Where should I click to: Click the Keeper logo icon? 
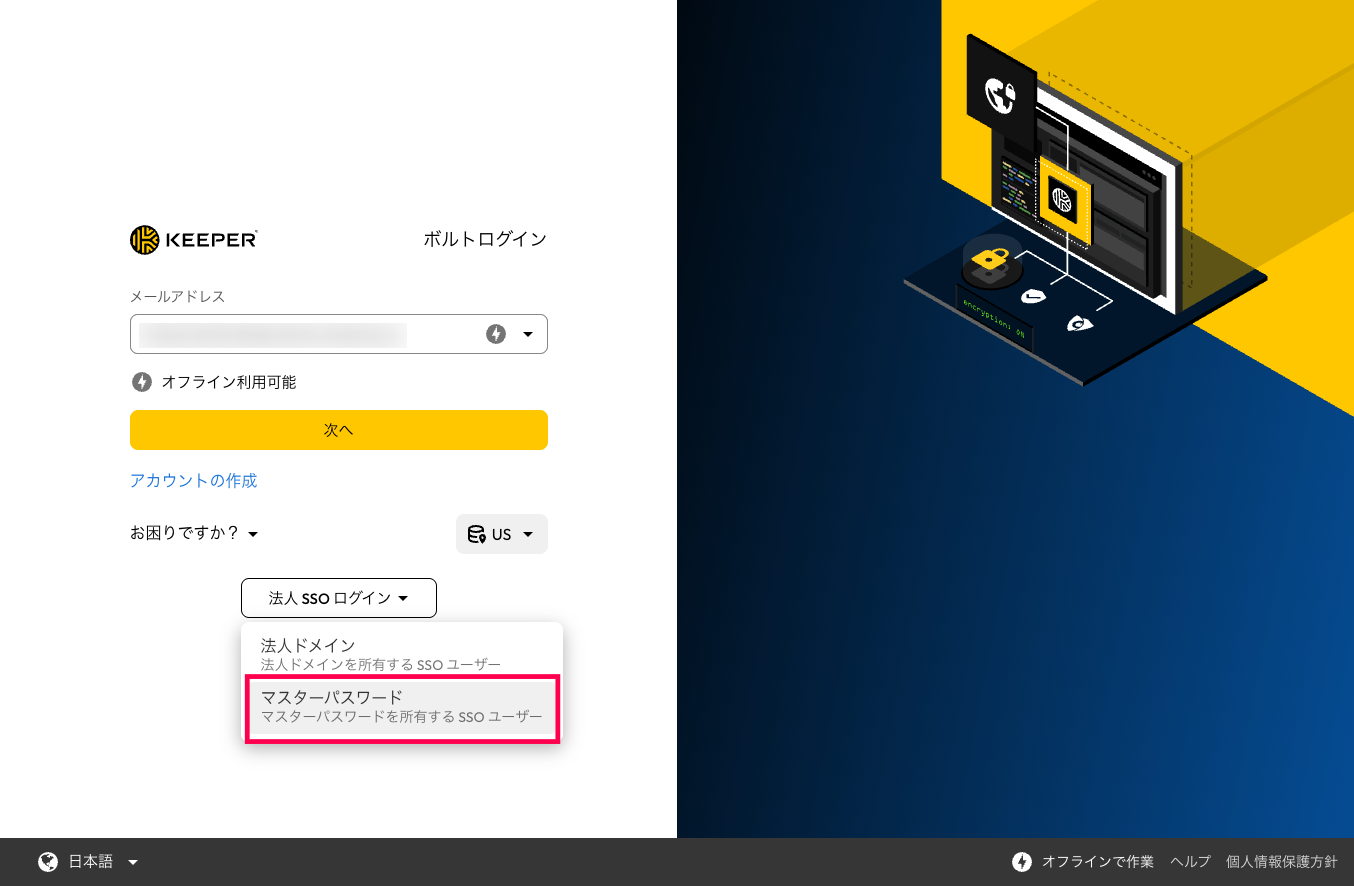click(x=143, y=239)
